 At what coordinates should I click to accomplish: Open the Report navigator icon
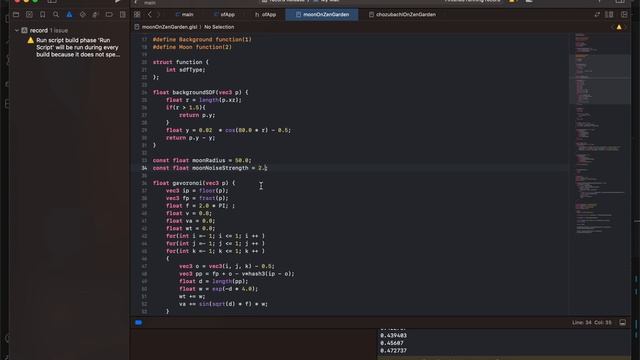(122, 15)
